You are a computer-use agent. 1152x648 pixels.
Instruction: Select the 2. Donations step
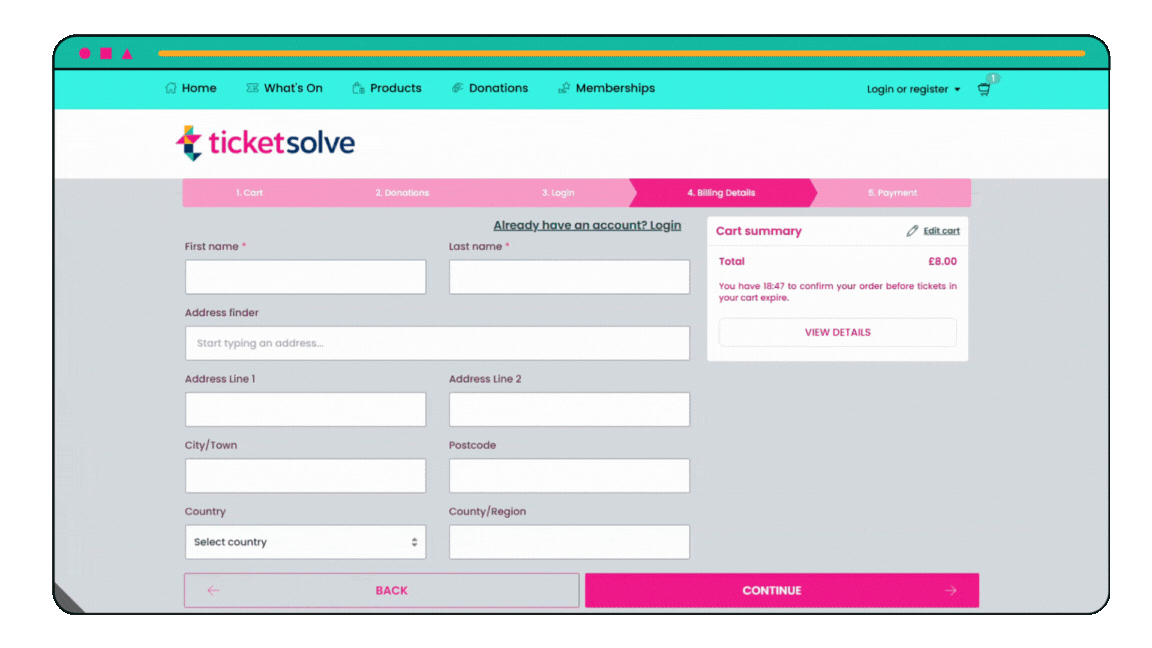point(402,192)
